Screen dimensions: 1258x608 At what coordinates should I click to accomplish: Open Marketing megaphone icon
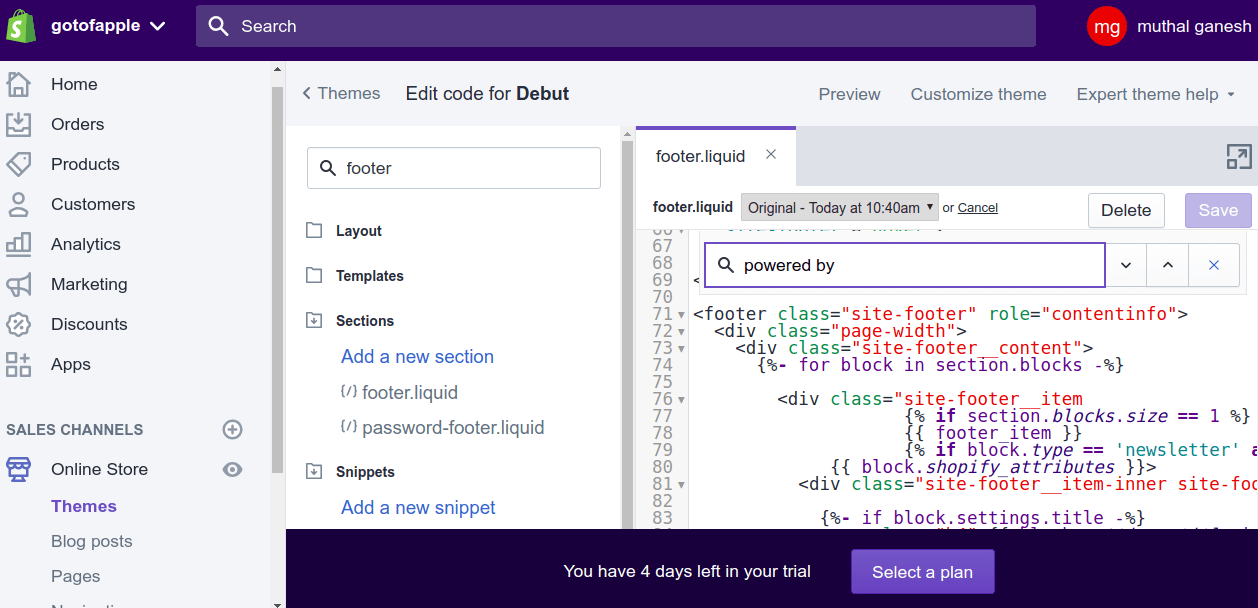19,284
